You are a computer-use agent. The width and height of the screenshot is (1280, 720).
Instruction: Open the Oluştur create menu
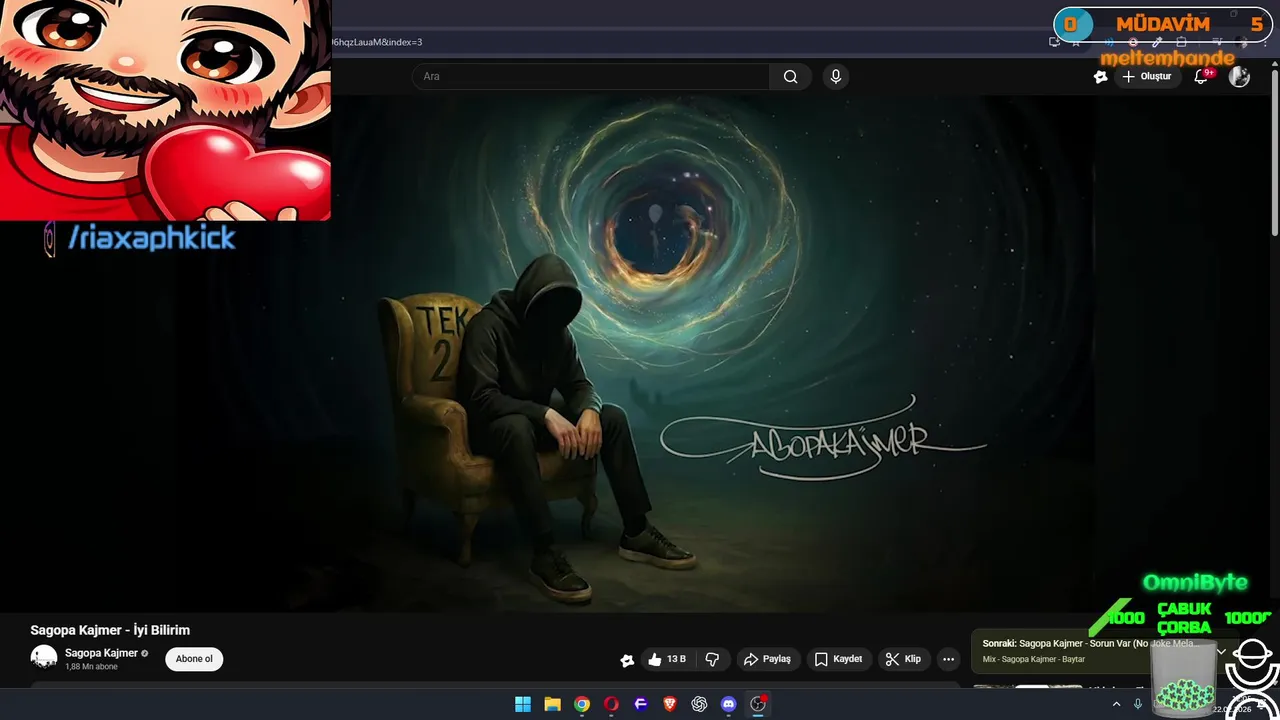pyautogui.click(x=1147, y=77)
